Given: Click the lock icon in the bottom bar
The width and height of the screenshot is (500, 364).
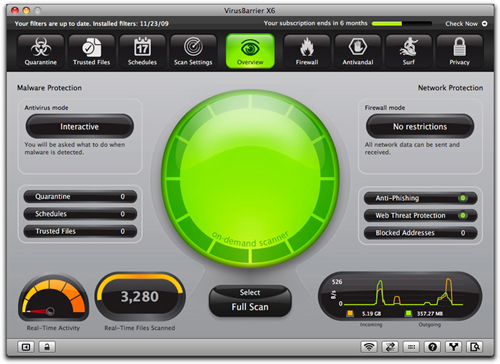Looking at the screenshot, I should tap(47, 347).
